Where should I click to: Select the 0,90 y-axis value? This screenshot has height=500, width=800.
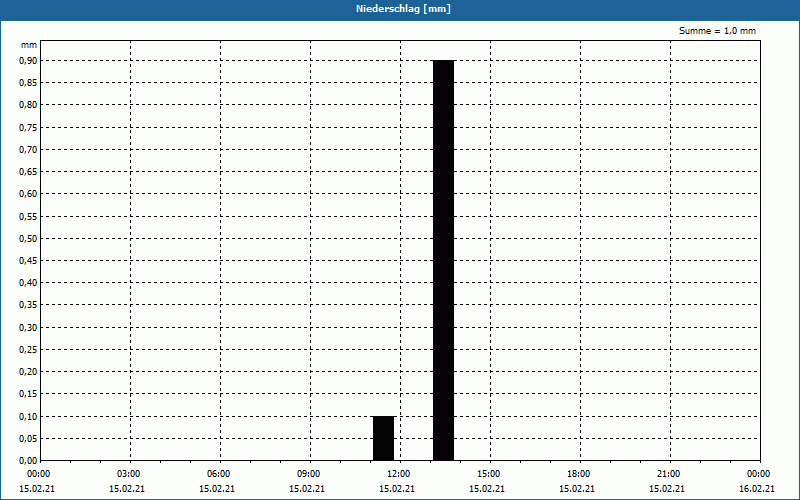tap(28, 61)
